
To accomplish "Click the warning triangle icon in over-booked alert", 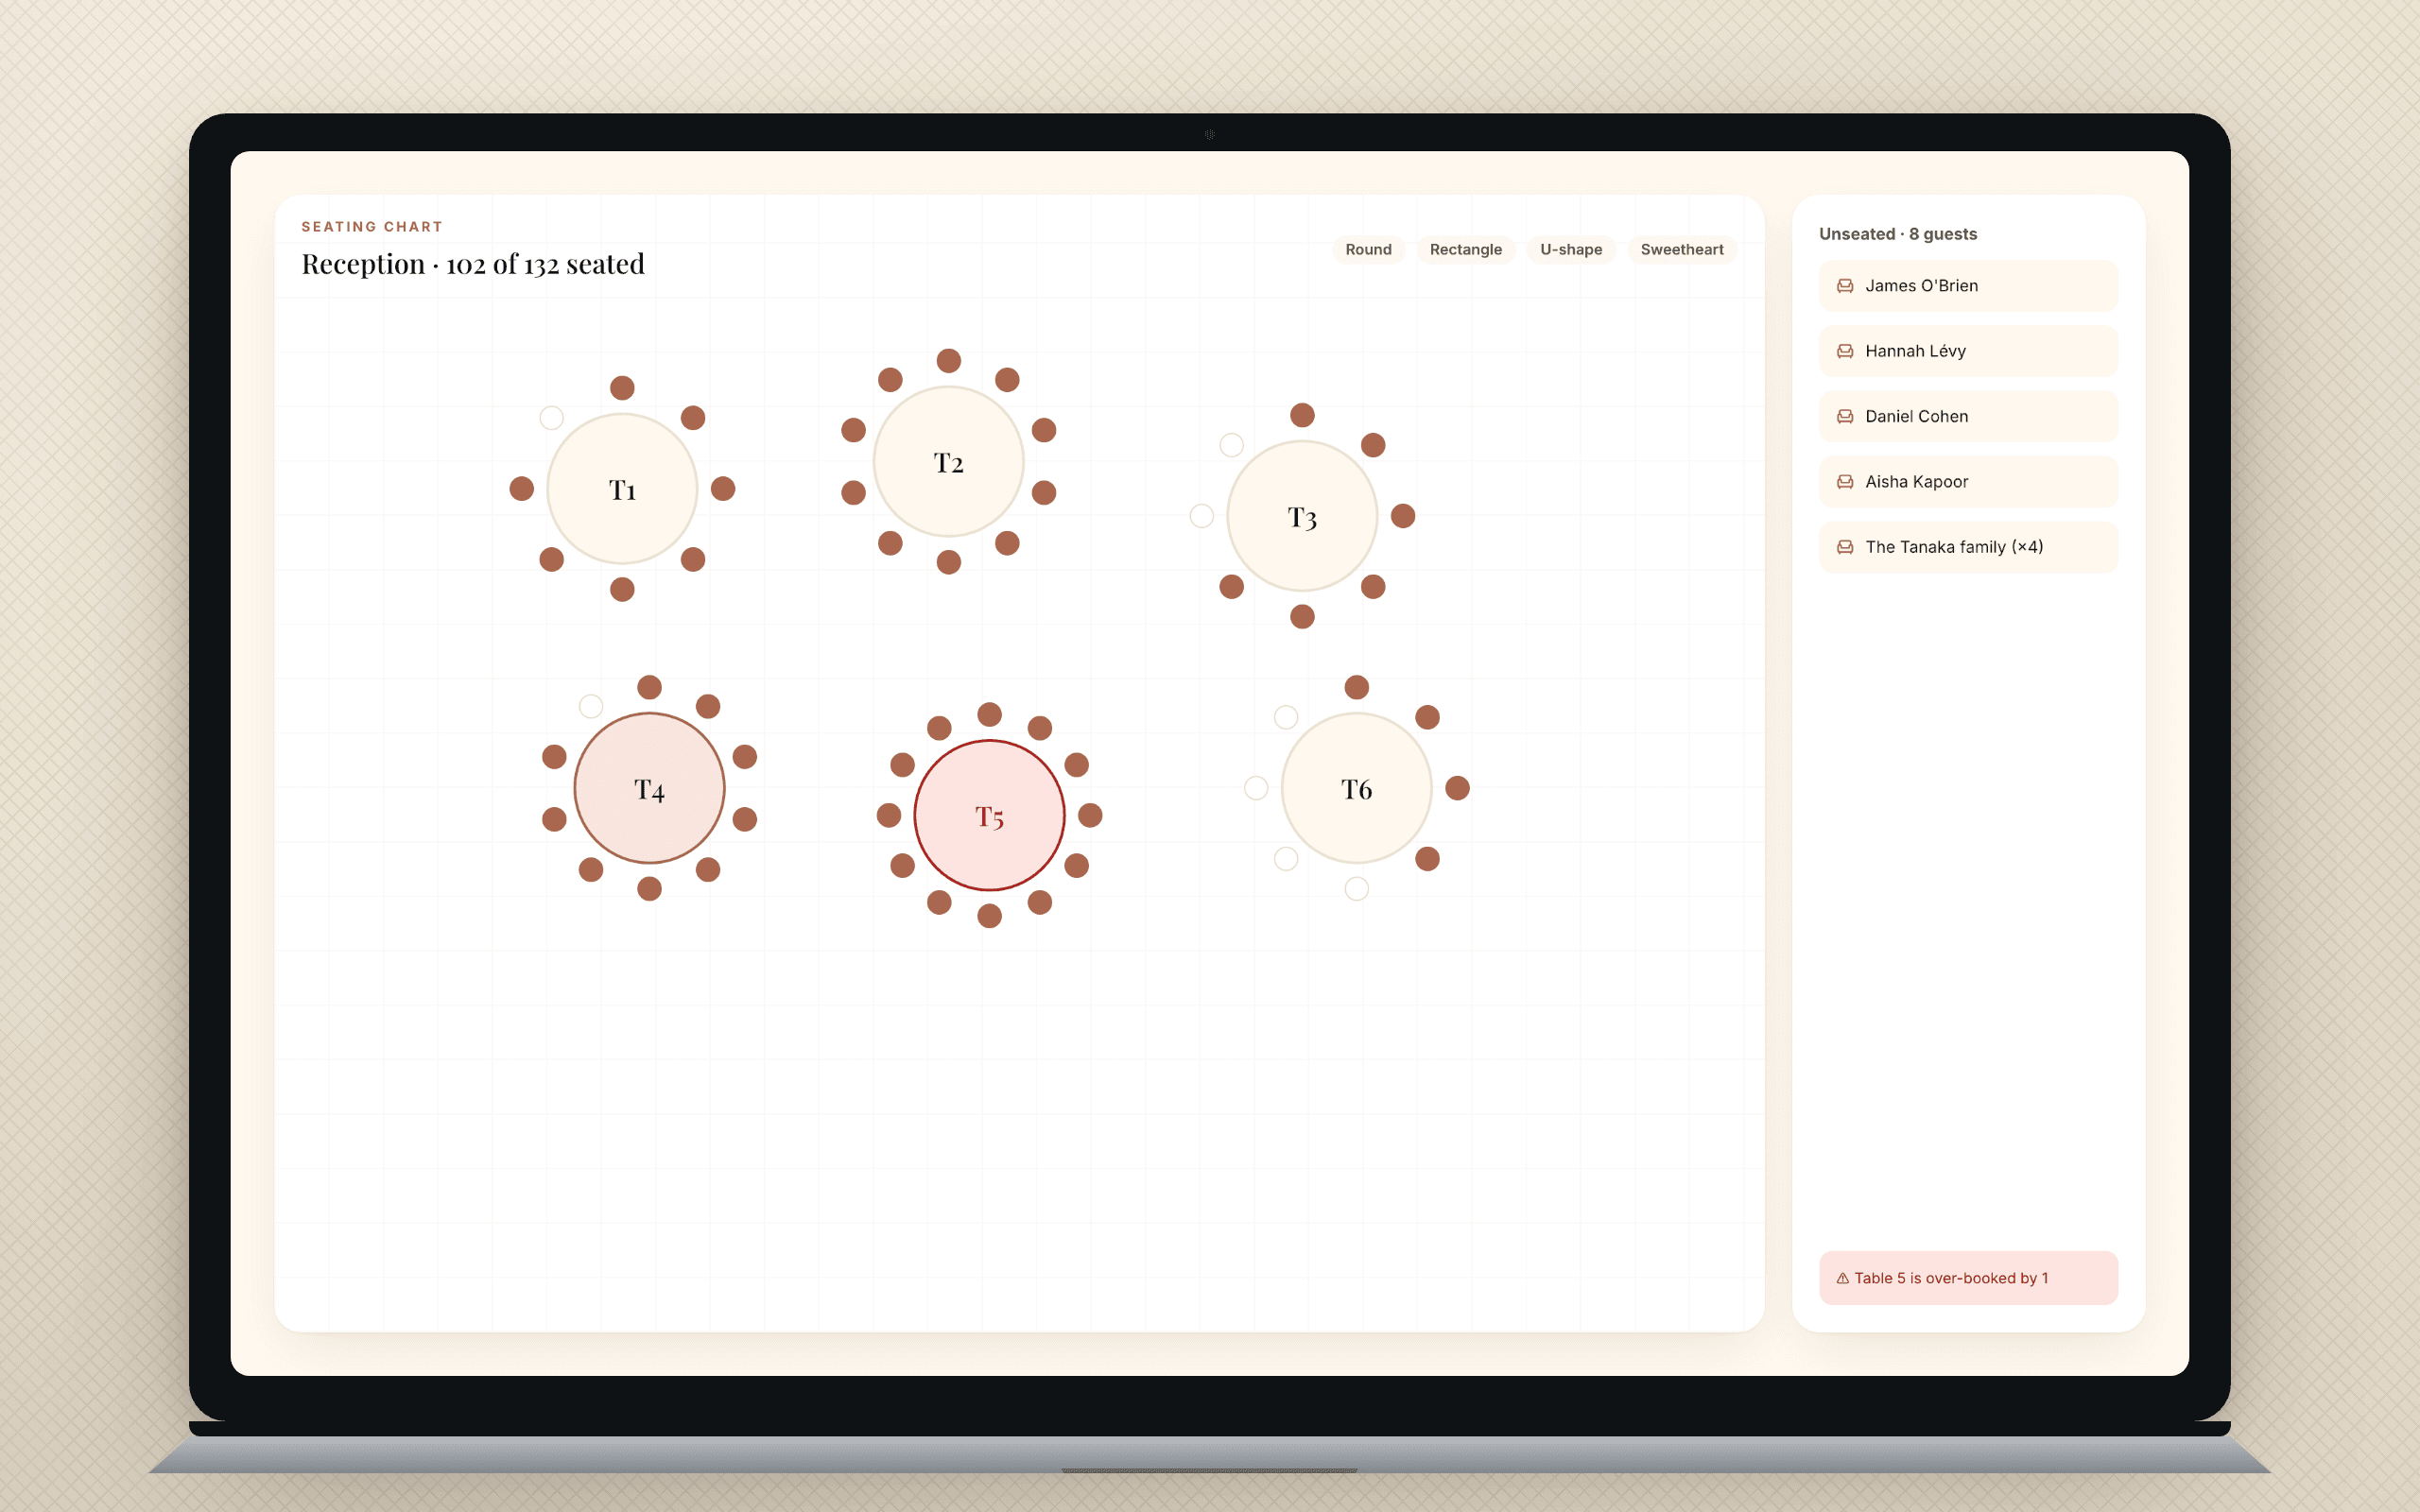I will pyautogui.click(x=1842, y=1278).
